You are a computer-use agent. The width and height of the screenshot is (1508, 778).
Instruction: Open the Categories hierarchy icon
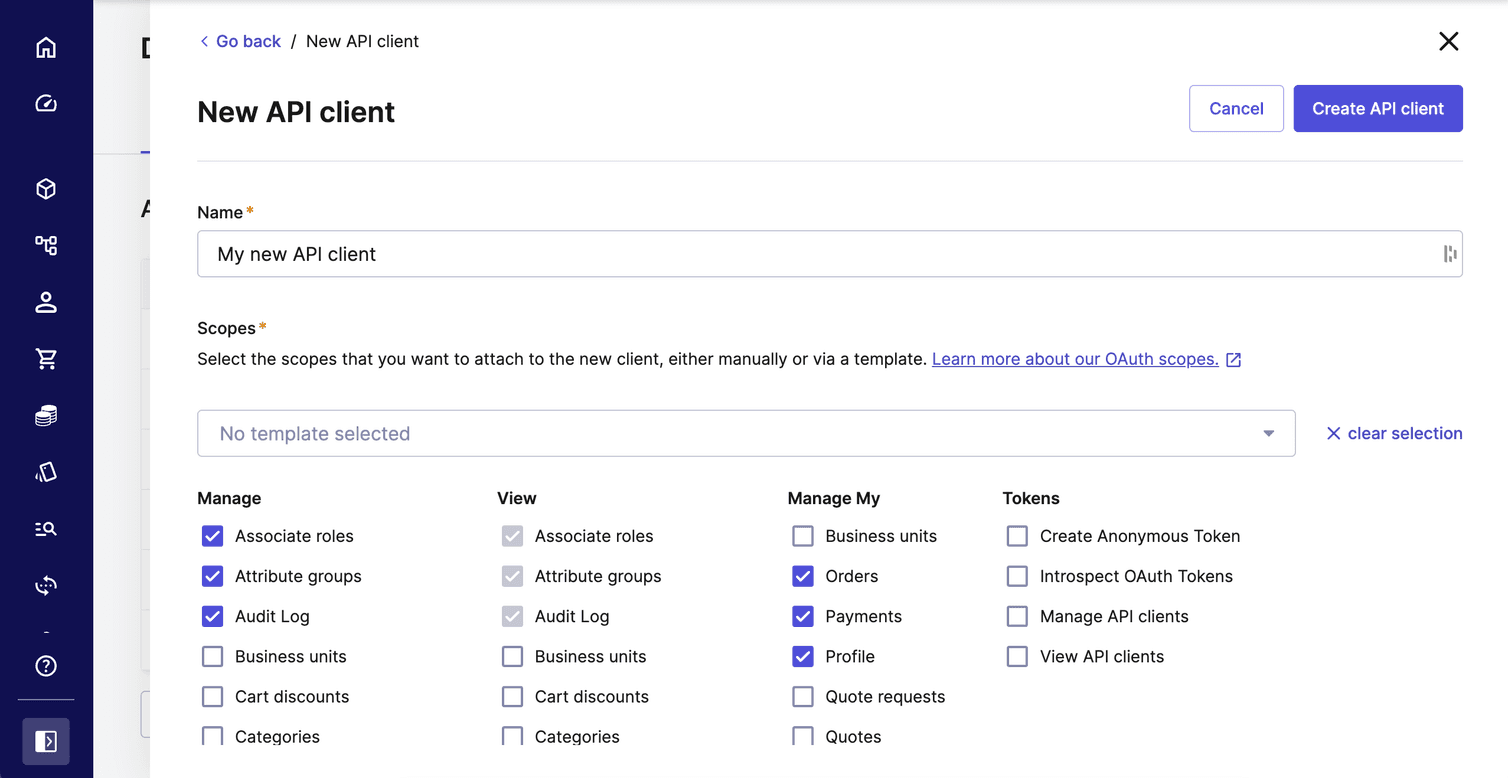point(46,245)
